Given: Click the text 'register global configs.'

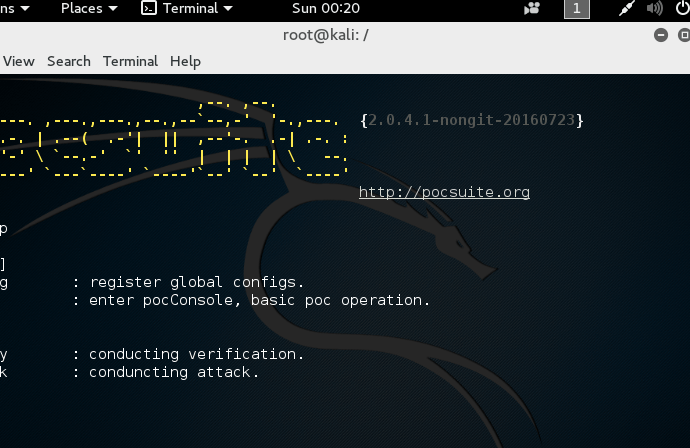Looking at the screenshot, I should 197,282.
